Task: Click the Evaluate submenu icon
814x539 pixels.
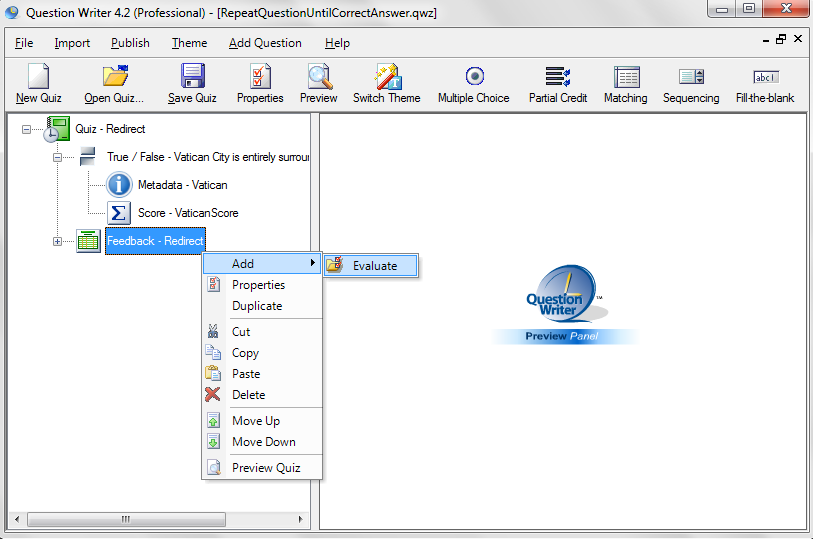Action: [x=334, y=265]
